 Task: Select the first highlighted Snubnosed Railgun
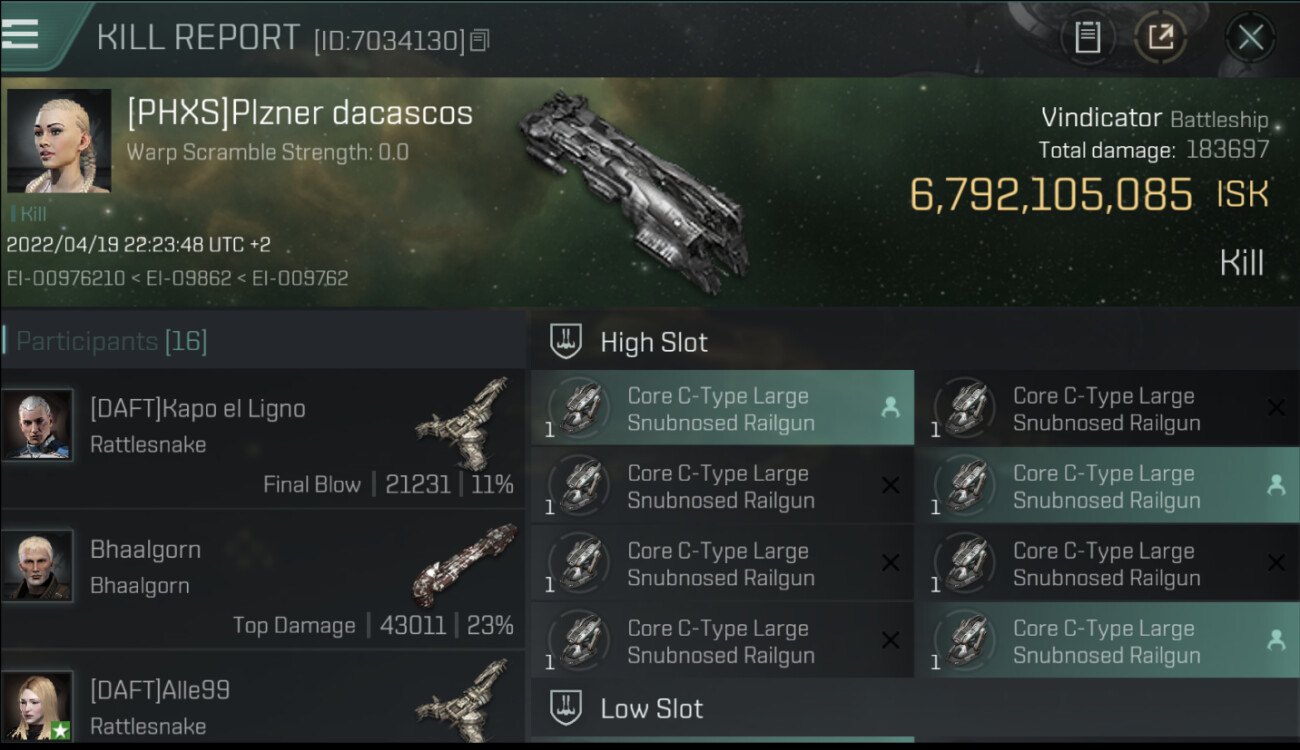click(722, 408)
